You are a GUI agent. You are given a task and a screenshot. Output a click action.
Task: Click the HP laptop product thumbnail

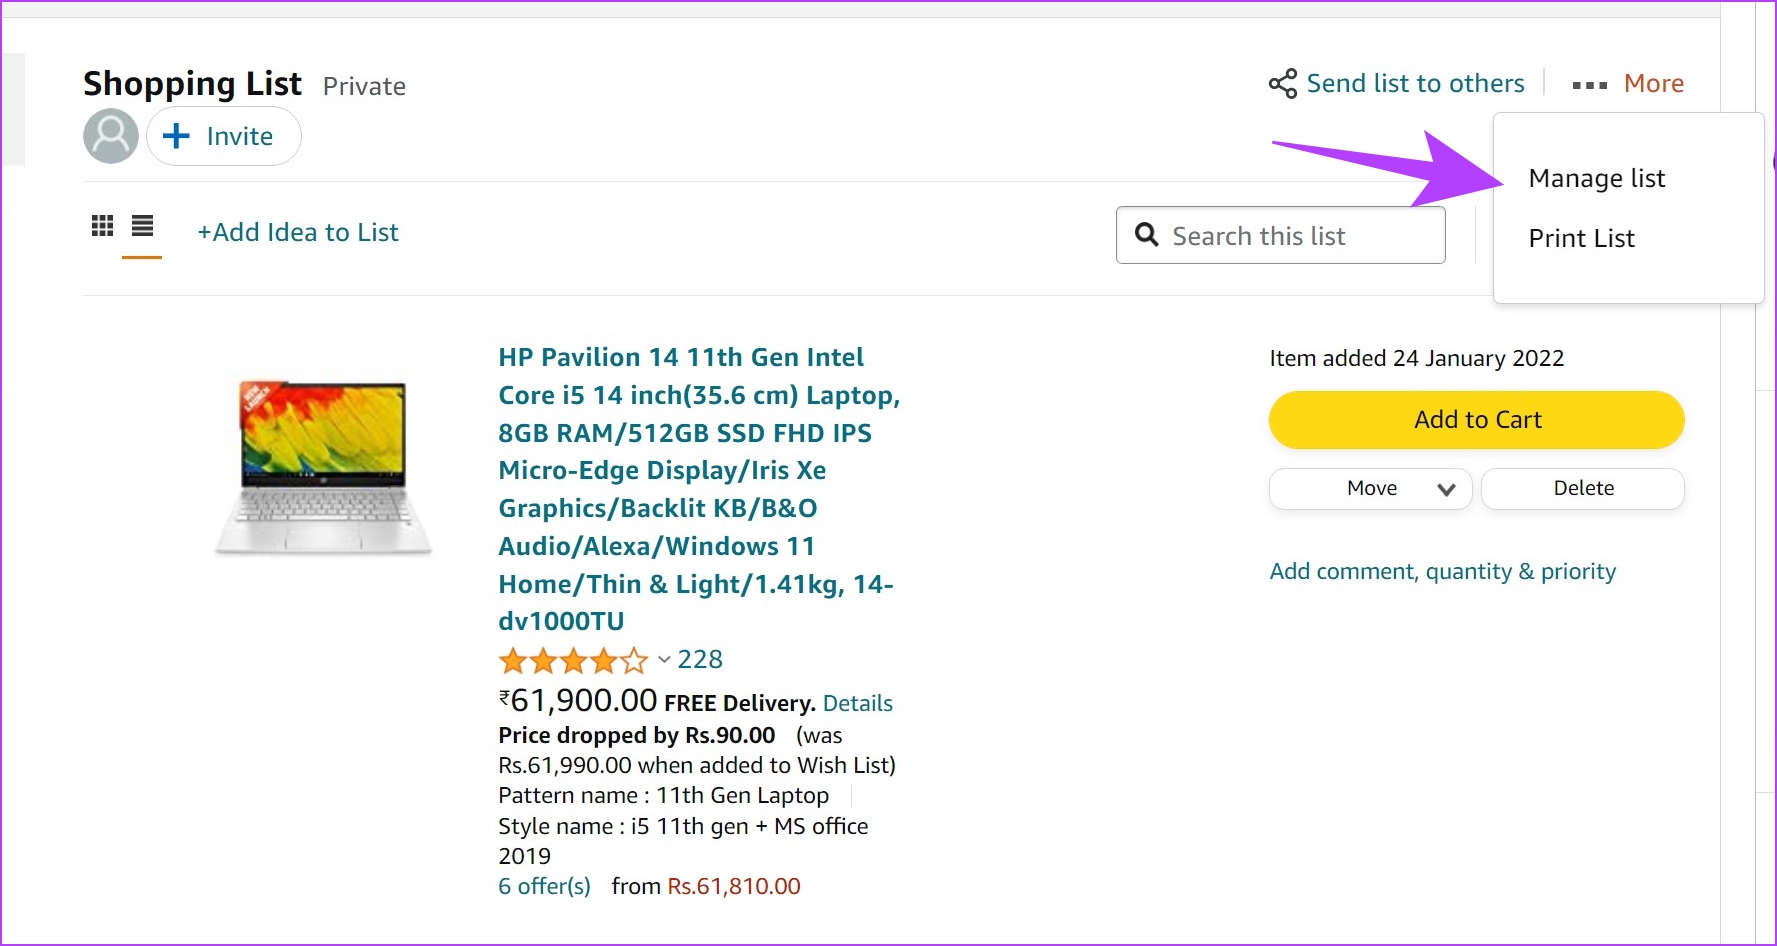pos(323,466)
